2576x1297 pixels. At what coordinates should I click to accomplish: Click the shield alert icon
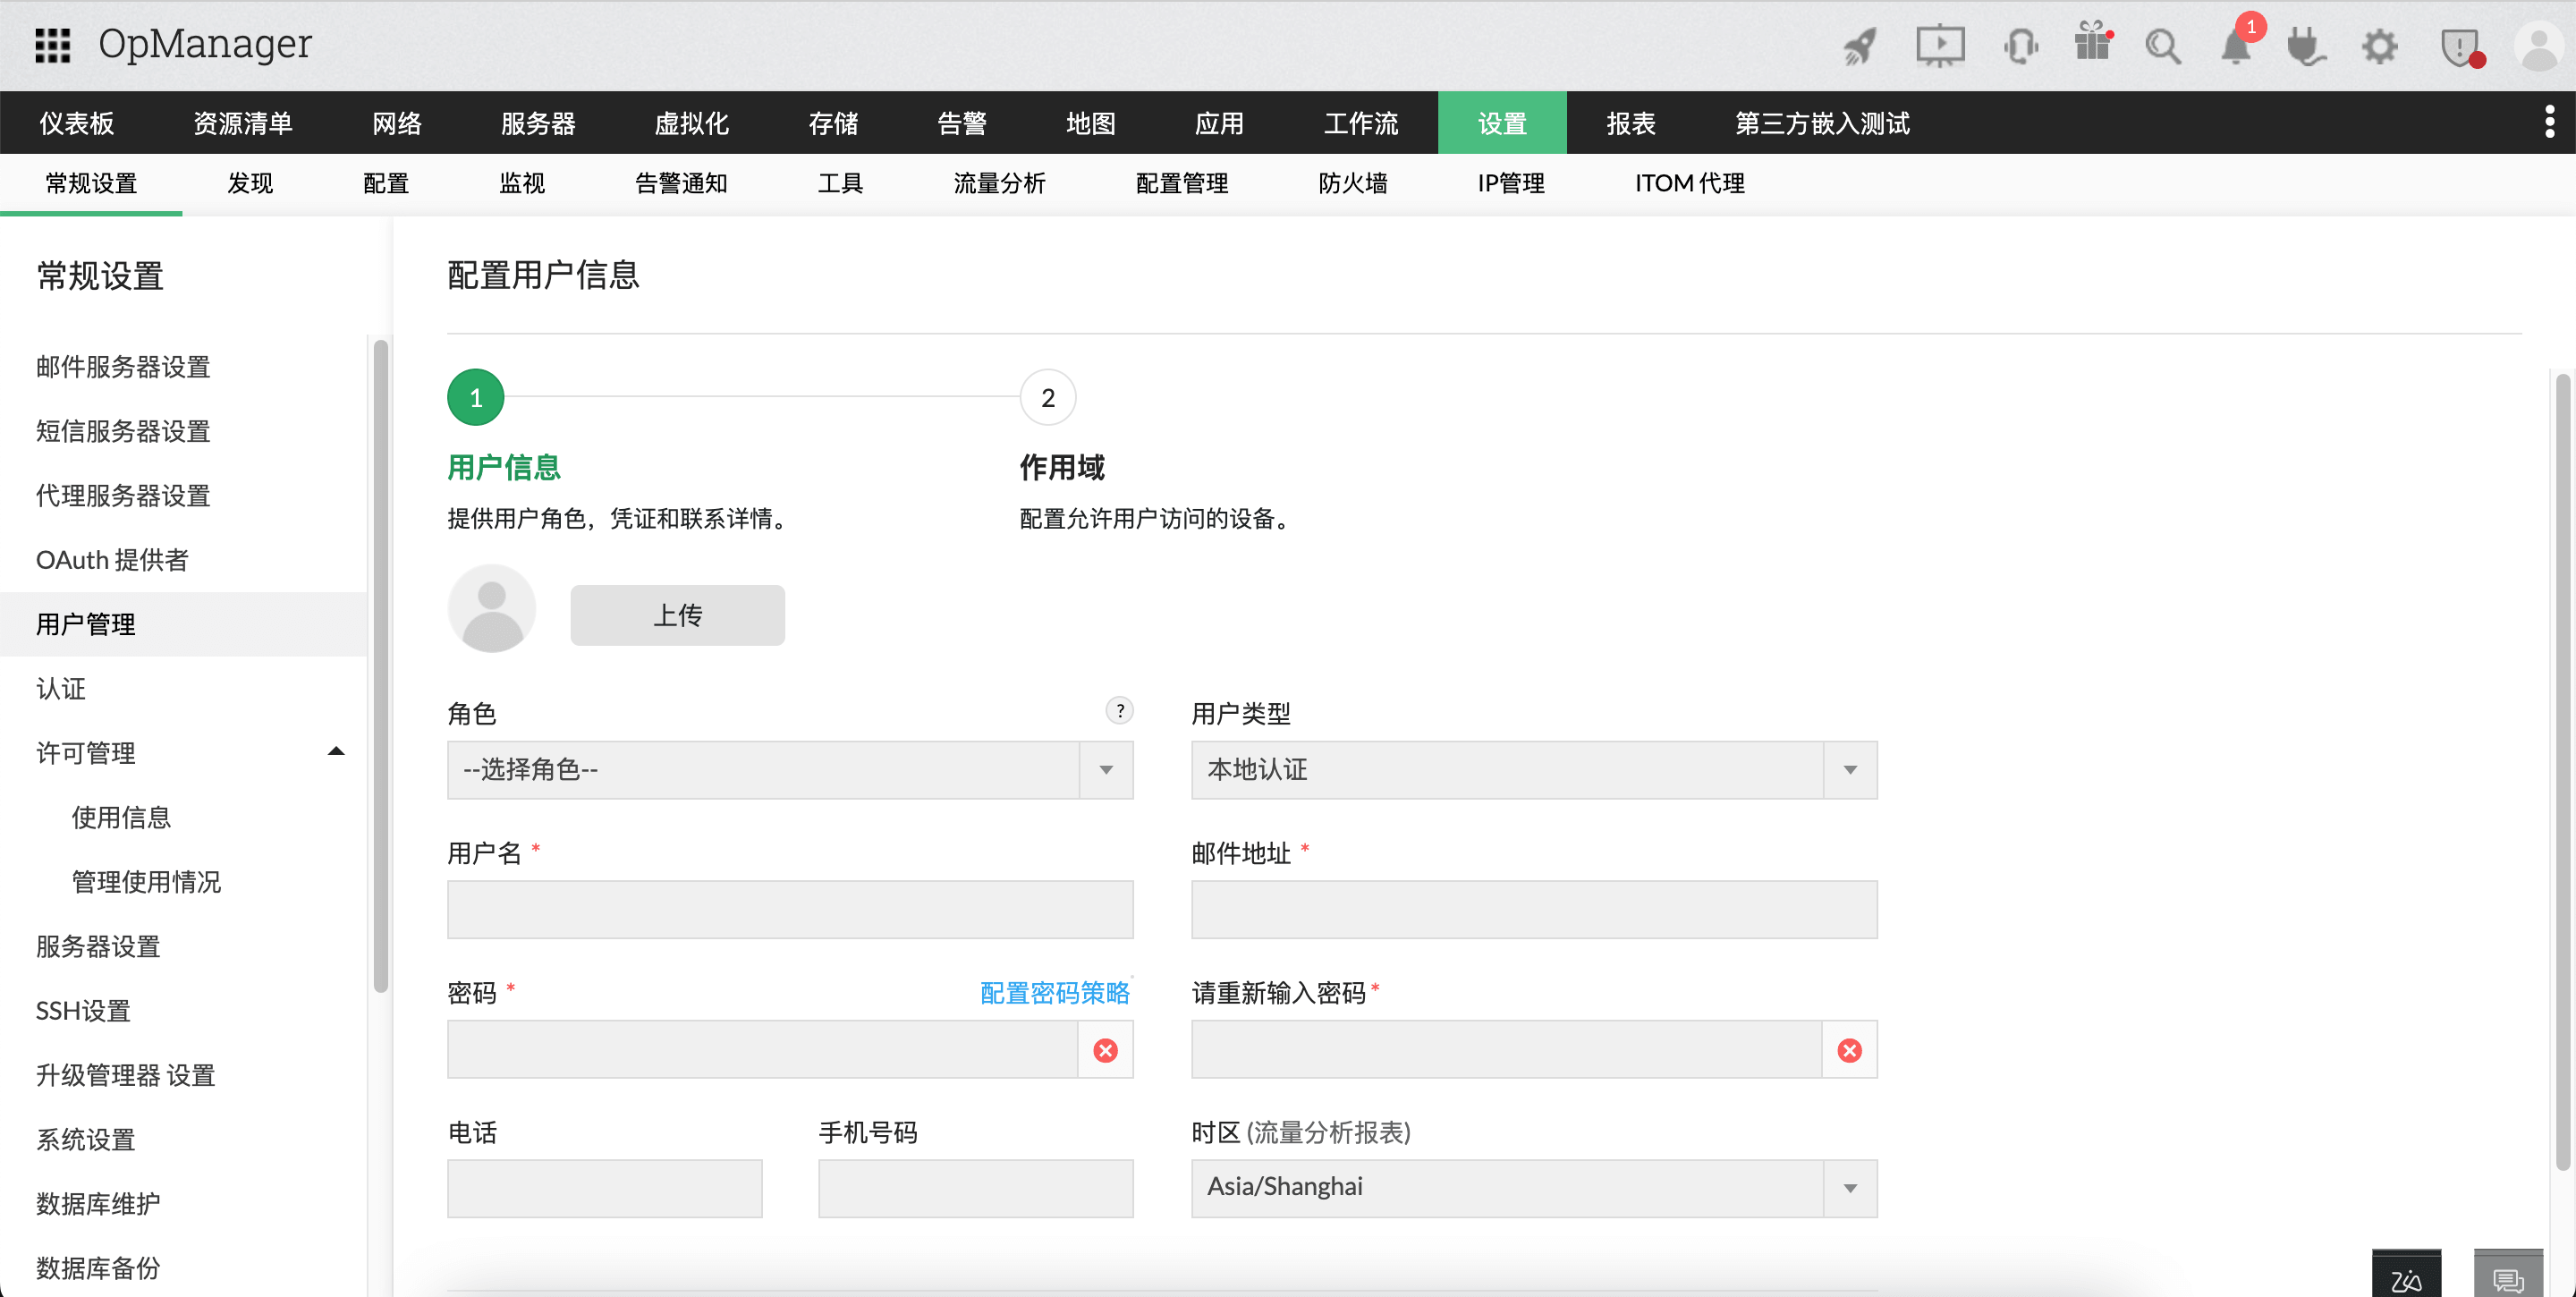(x=2460, y=47)
